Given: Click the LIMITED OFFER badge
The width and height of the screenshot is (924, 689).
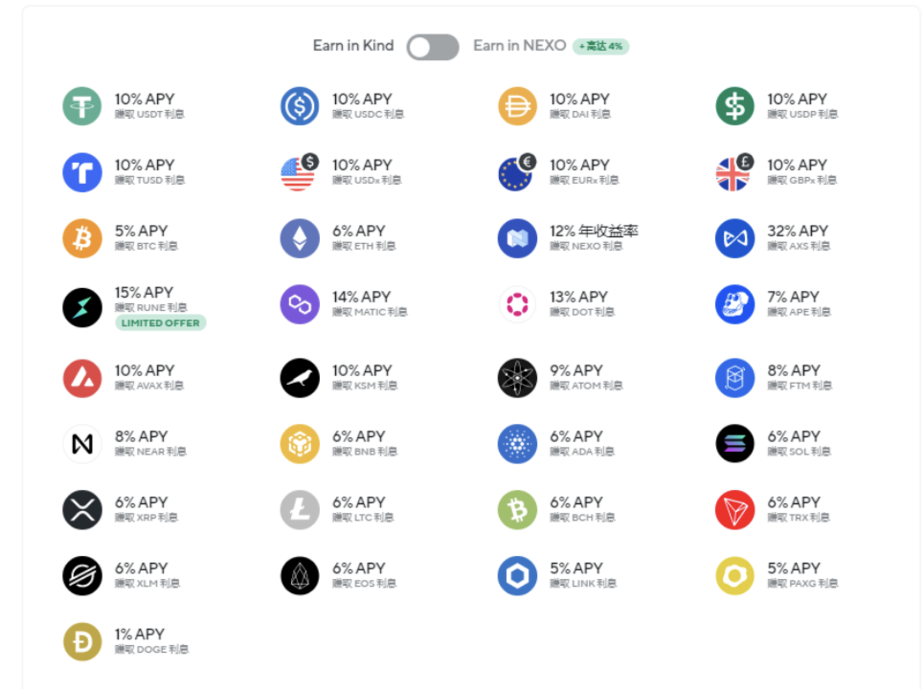Looking at the screenshot, I should click(x=160, y=323).
